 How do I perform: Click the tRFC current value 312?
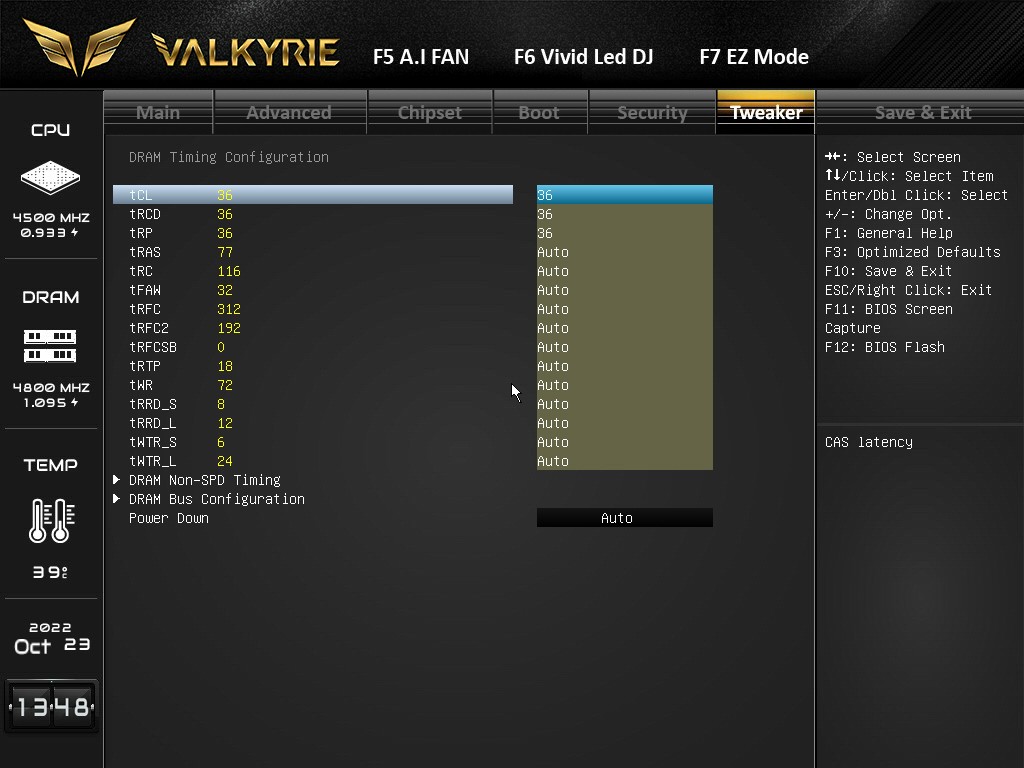coord(229,309)
